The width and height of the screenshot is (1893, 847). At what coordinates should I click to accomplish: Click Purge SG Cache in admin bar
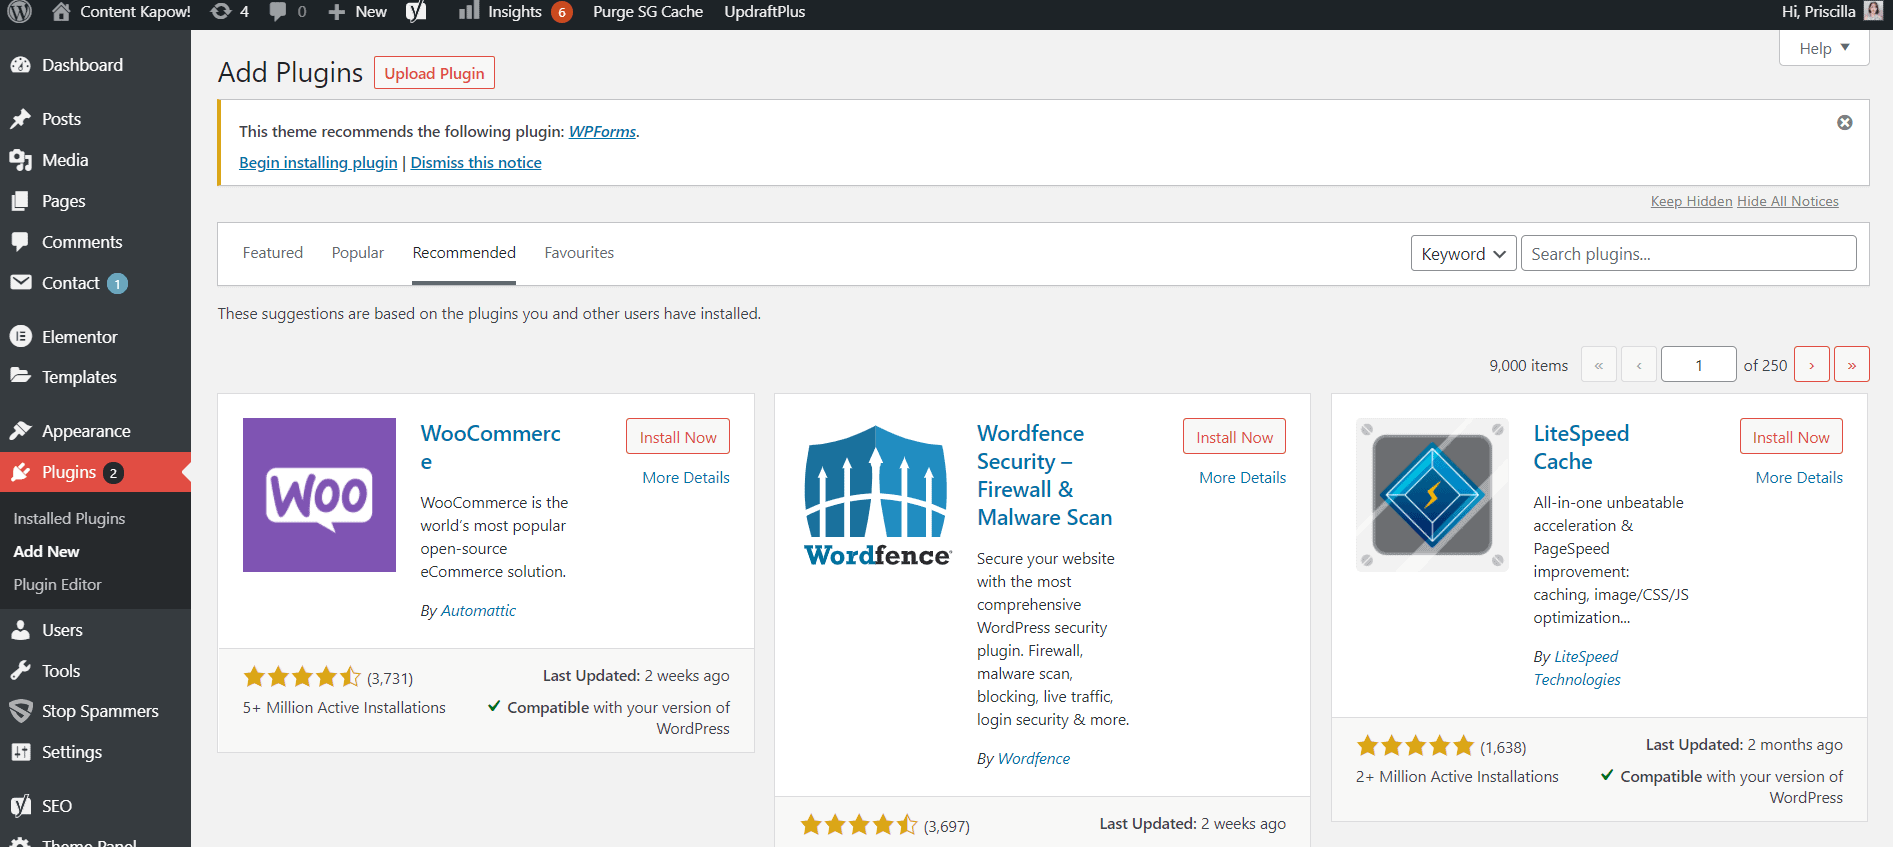pyautogui.click(x=648, y=12)
